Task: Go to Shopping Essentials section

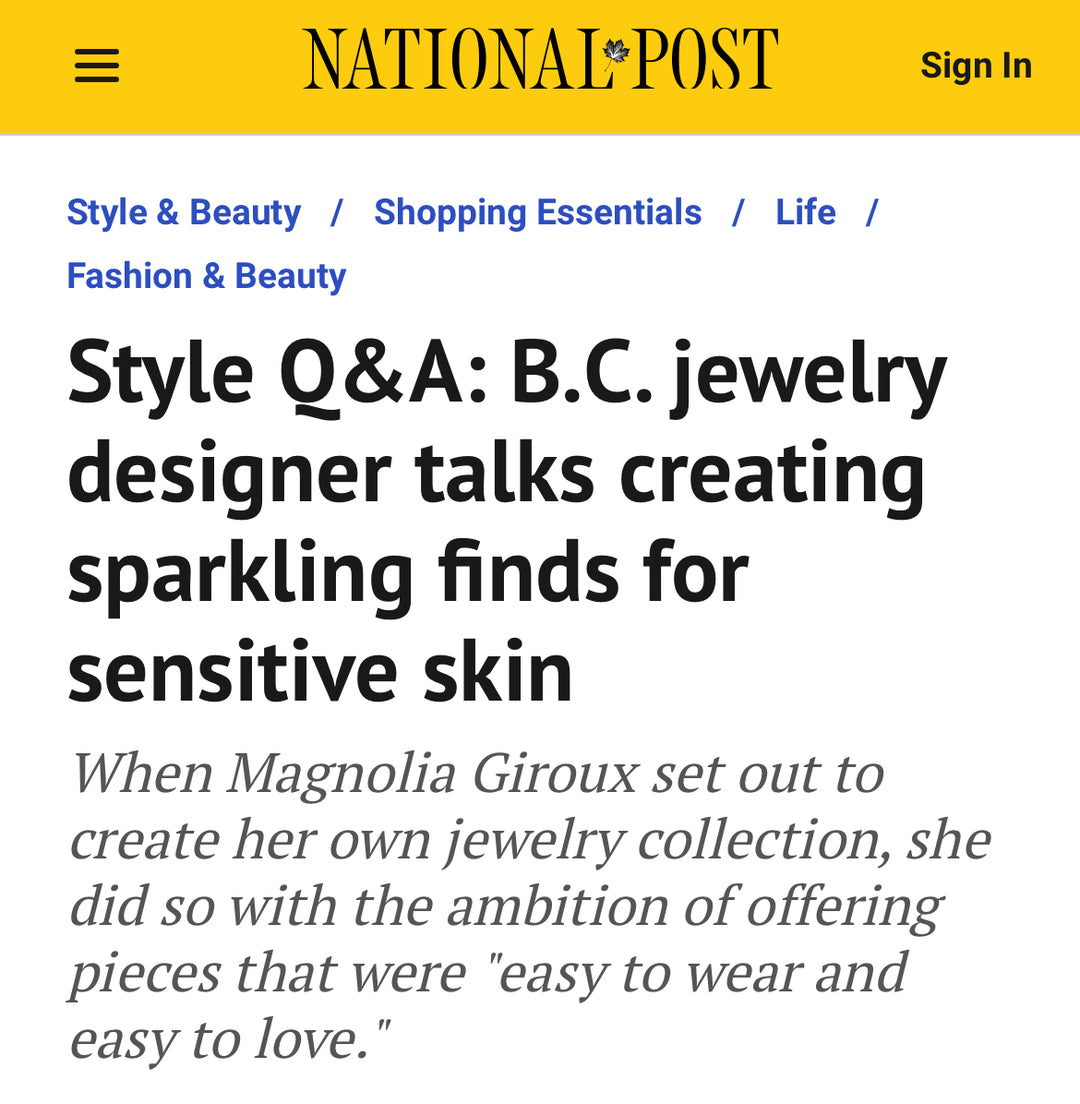Action: point(538,213)
